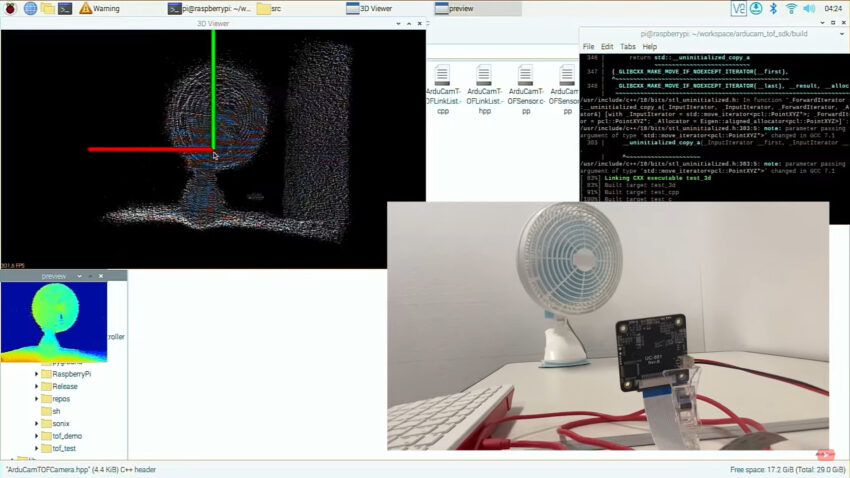Open the terminal Tabs menu
This screenshot has width=850, height=478.
coord(627,46)
